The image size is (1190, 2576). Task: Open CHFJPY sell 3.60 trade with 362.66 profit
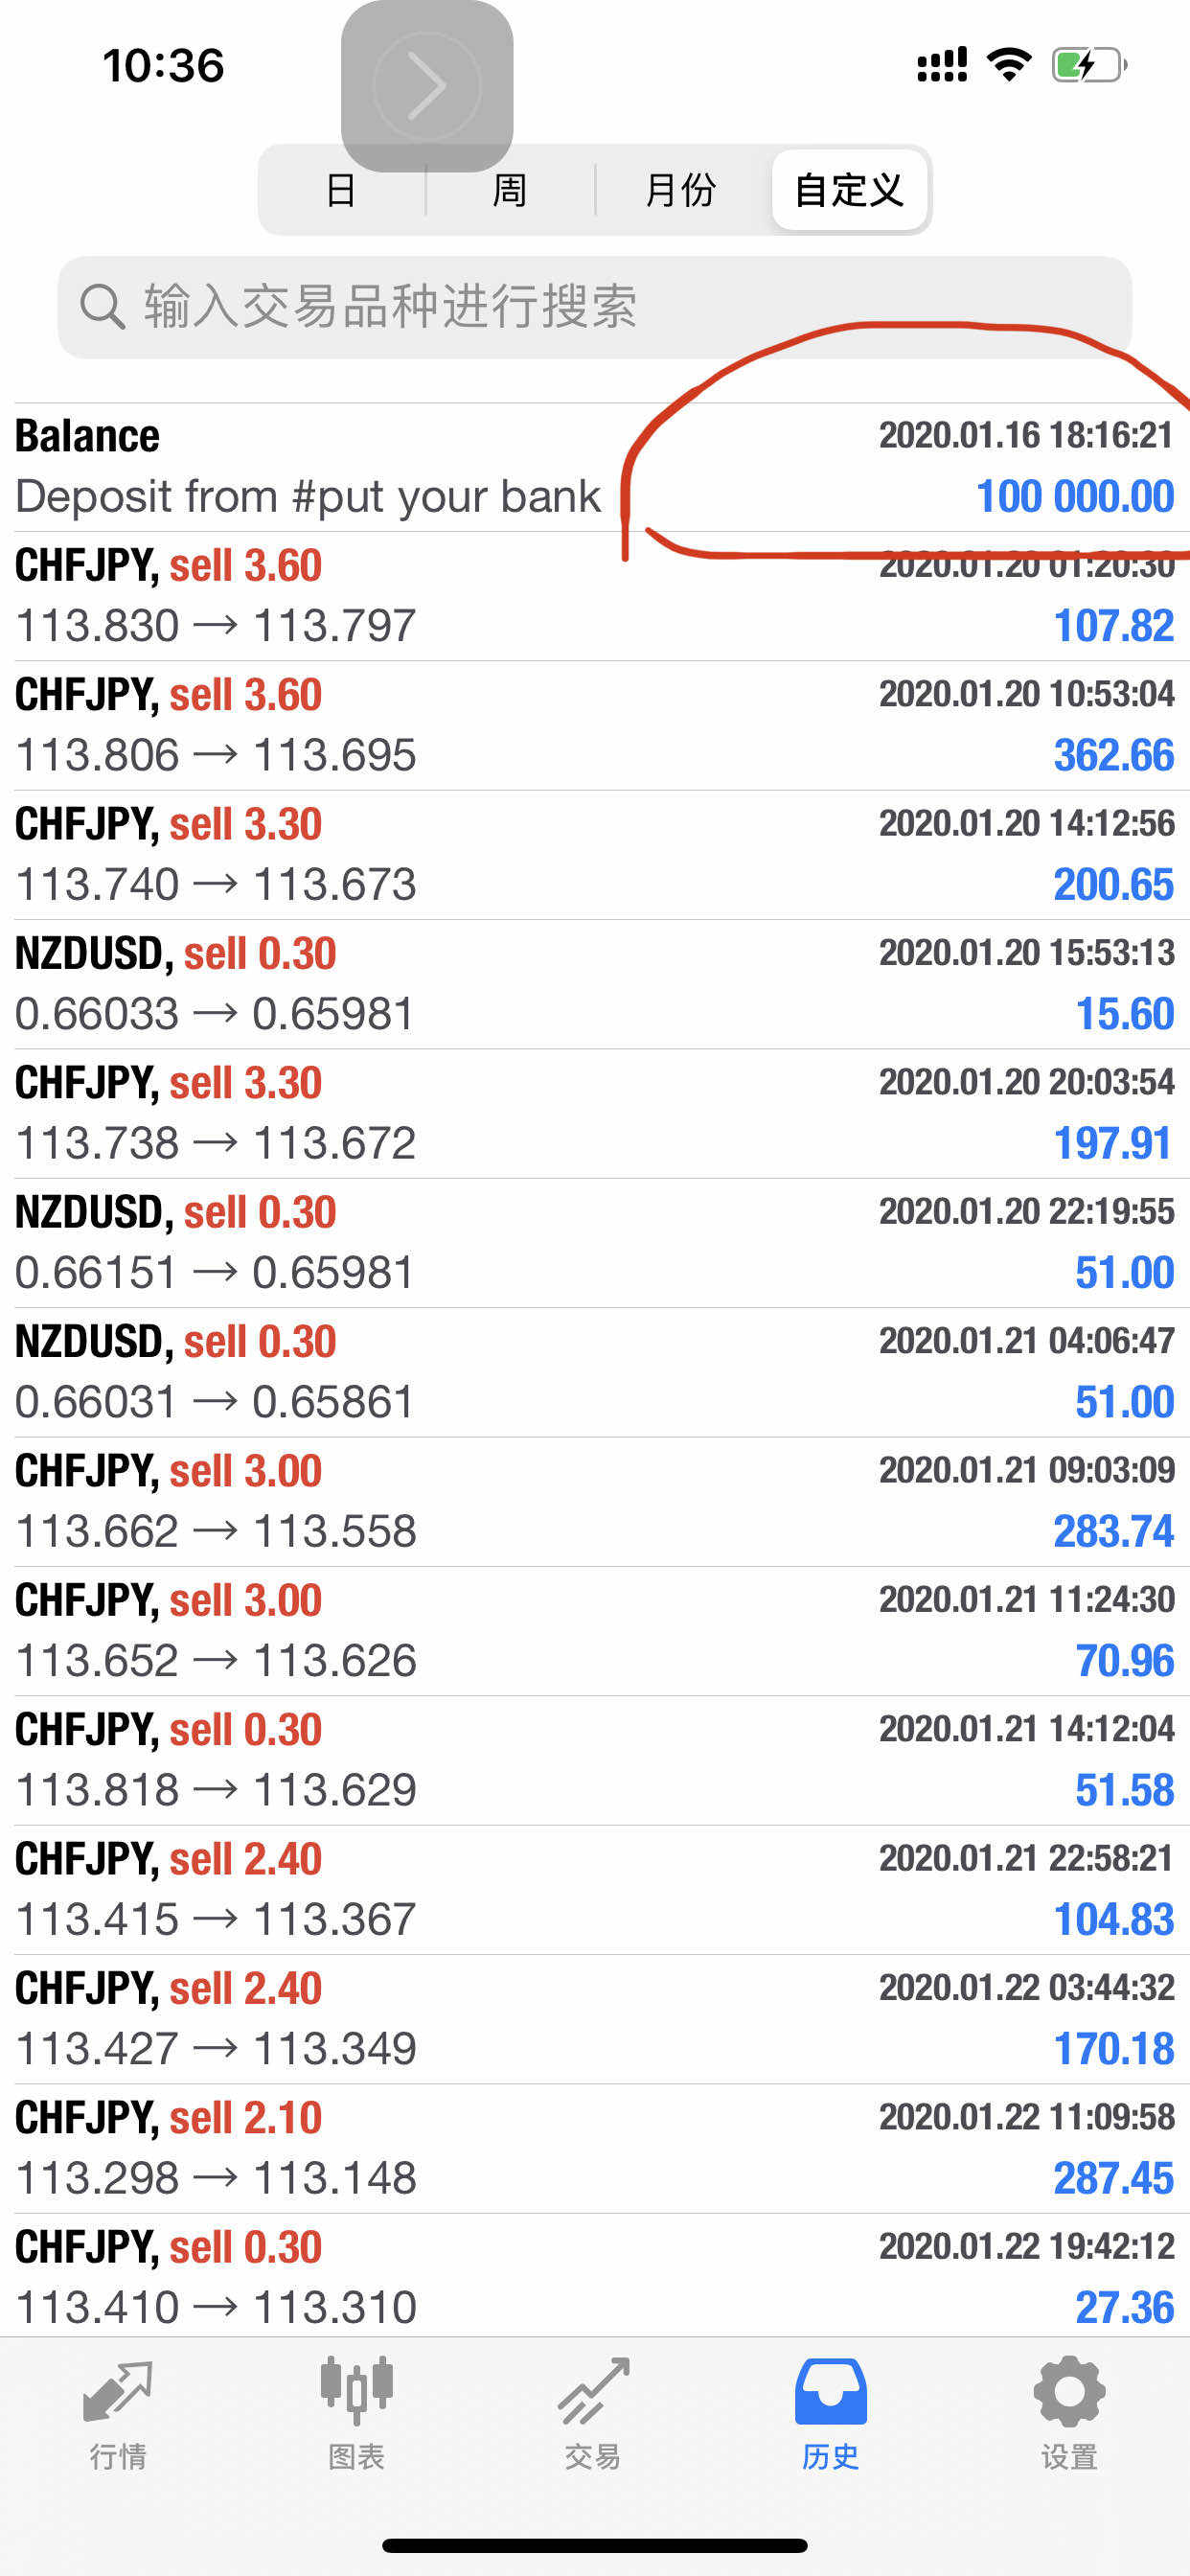click(x=594, y=725)
